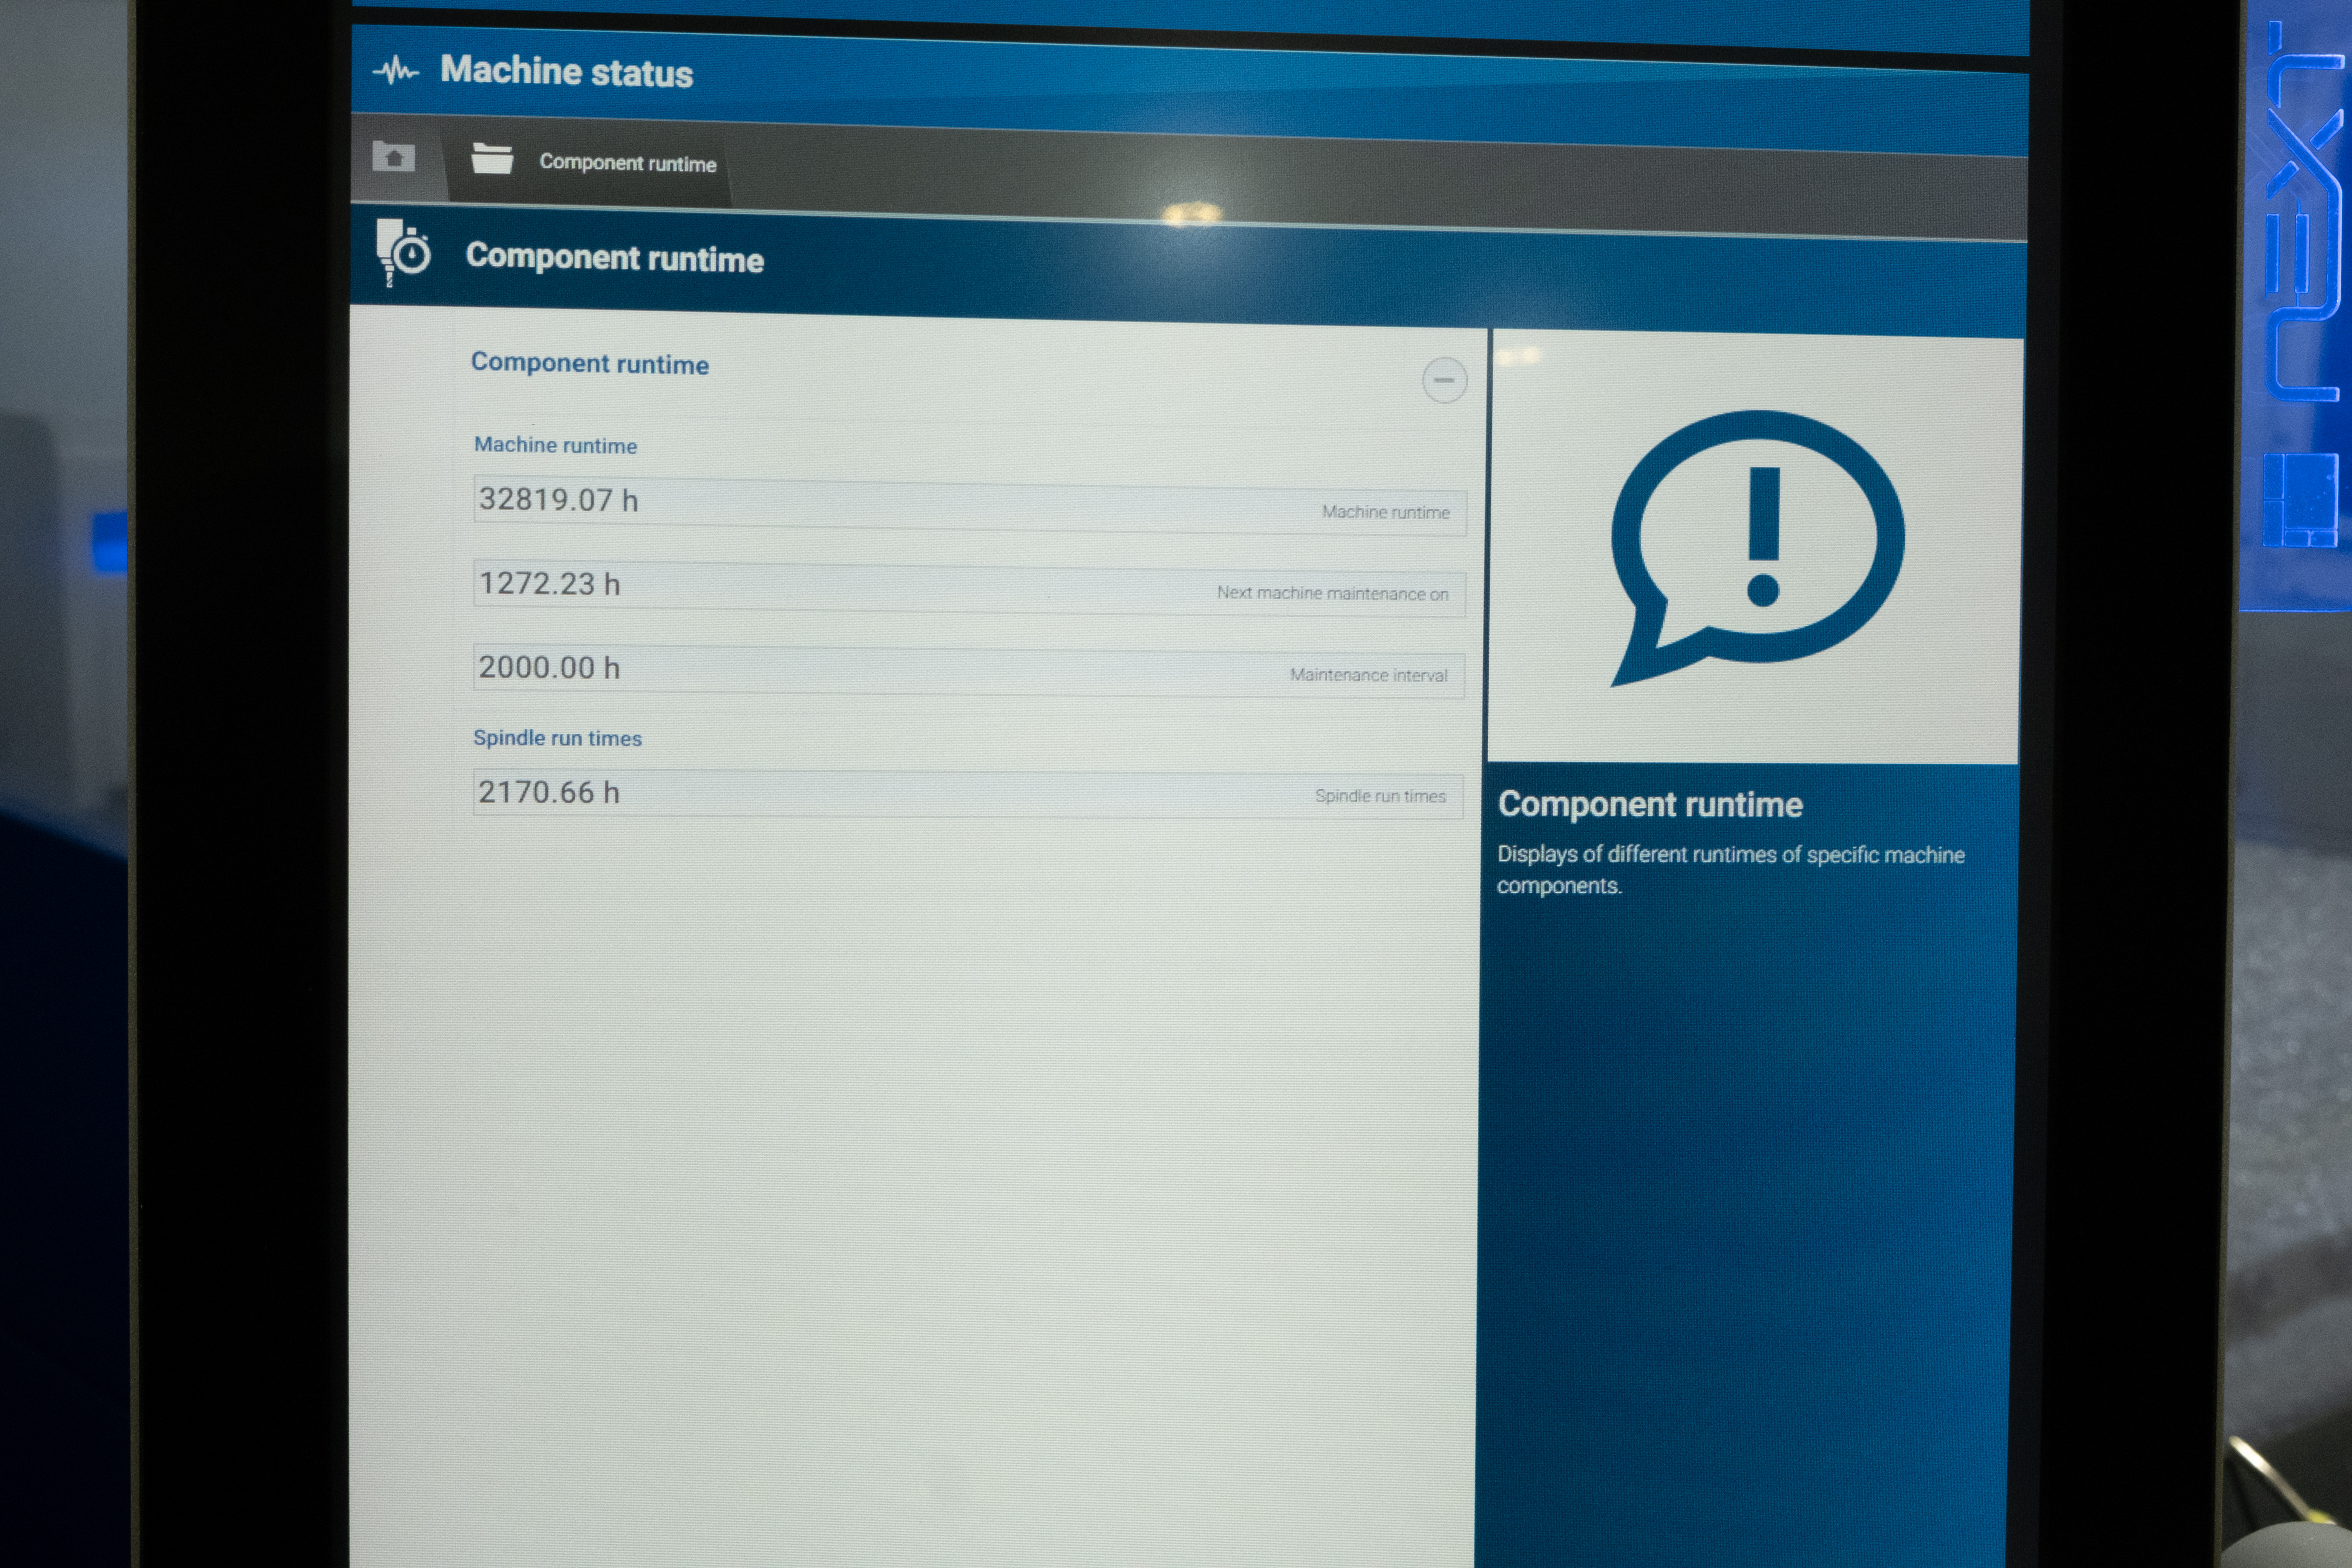Select the 32819.07 h machine runtime field

(969, 505)
